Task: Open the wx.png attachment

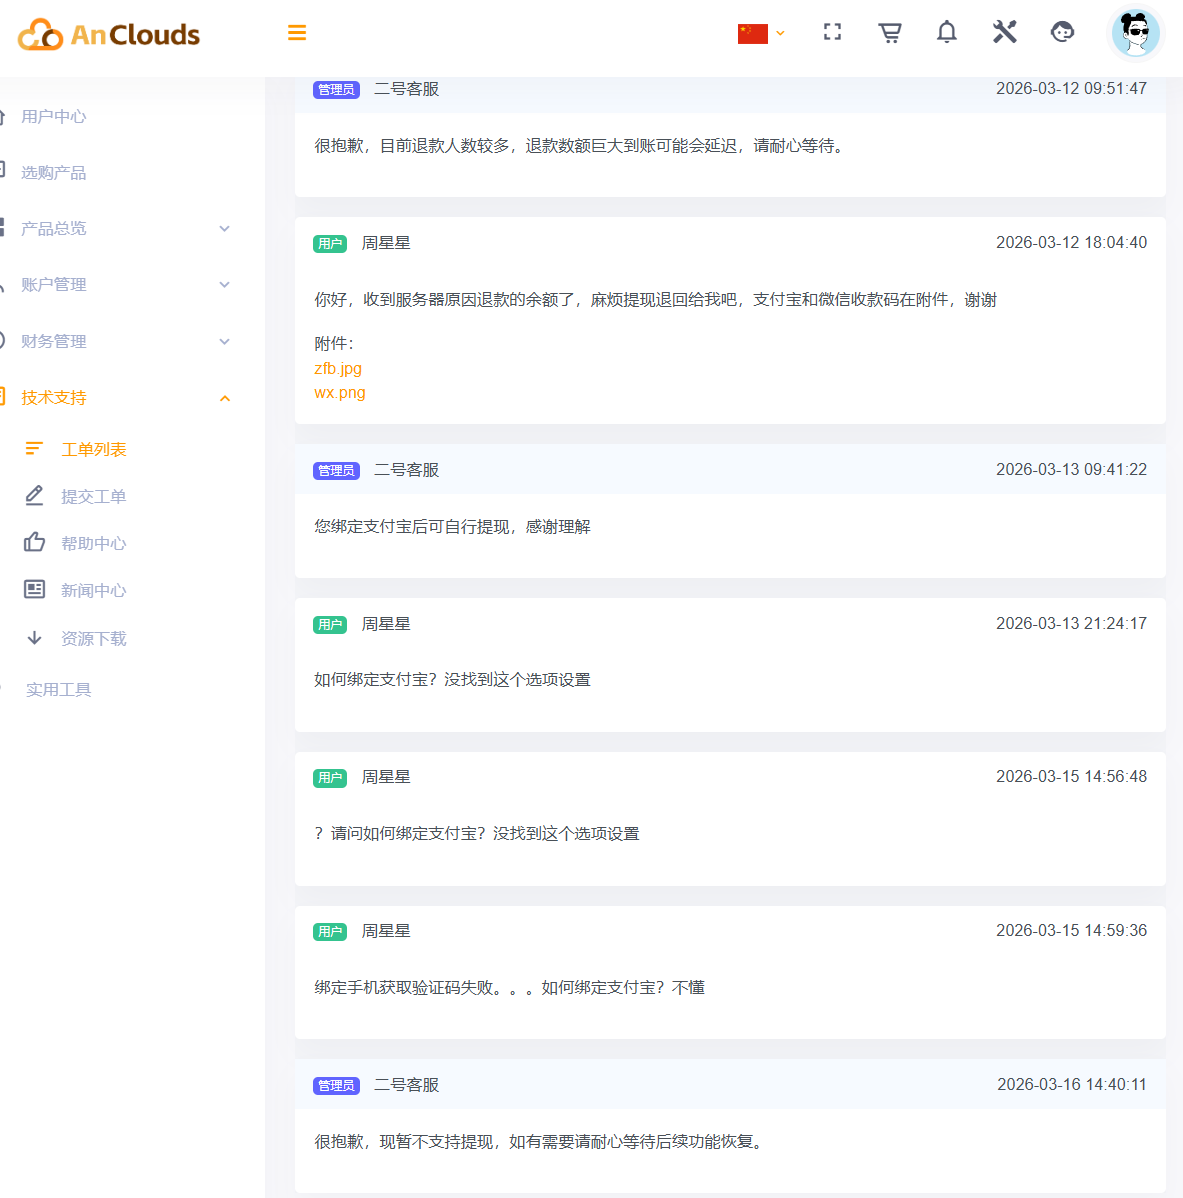Action: (x=339, y=393)
